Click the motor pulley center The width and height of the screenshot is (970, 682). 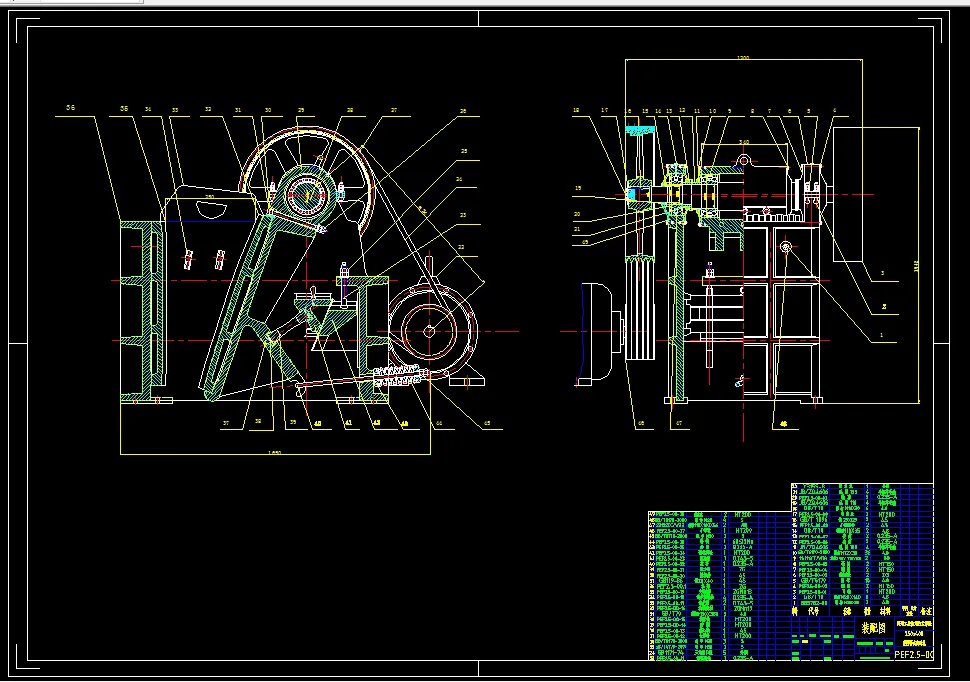(429, 332)
